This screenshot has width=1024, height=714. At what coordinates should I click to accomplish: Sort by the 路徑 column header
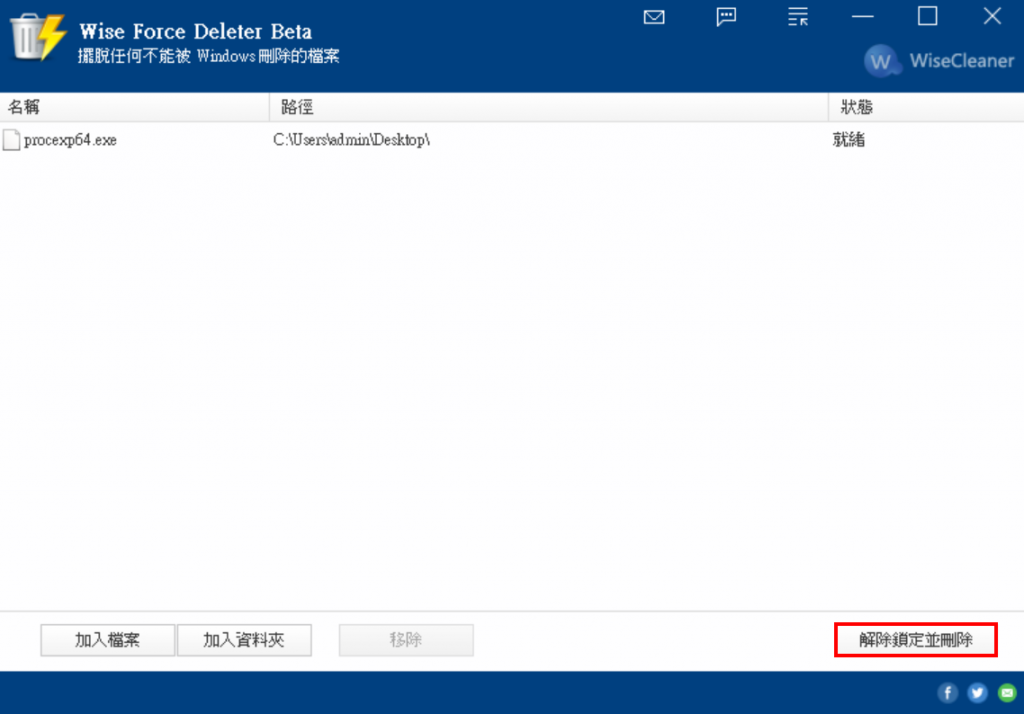[549, 107]
